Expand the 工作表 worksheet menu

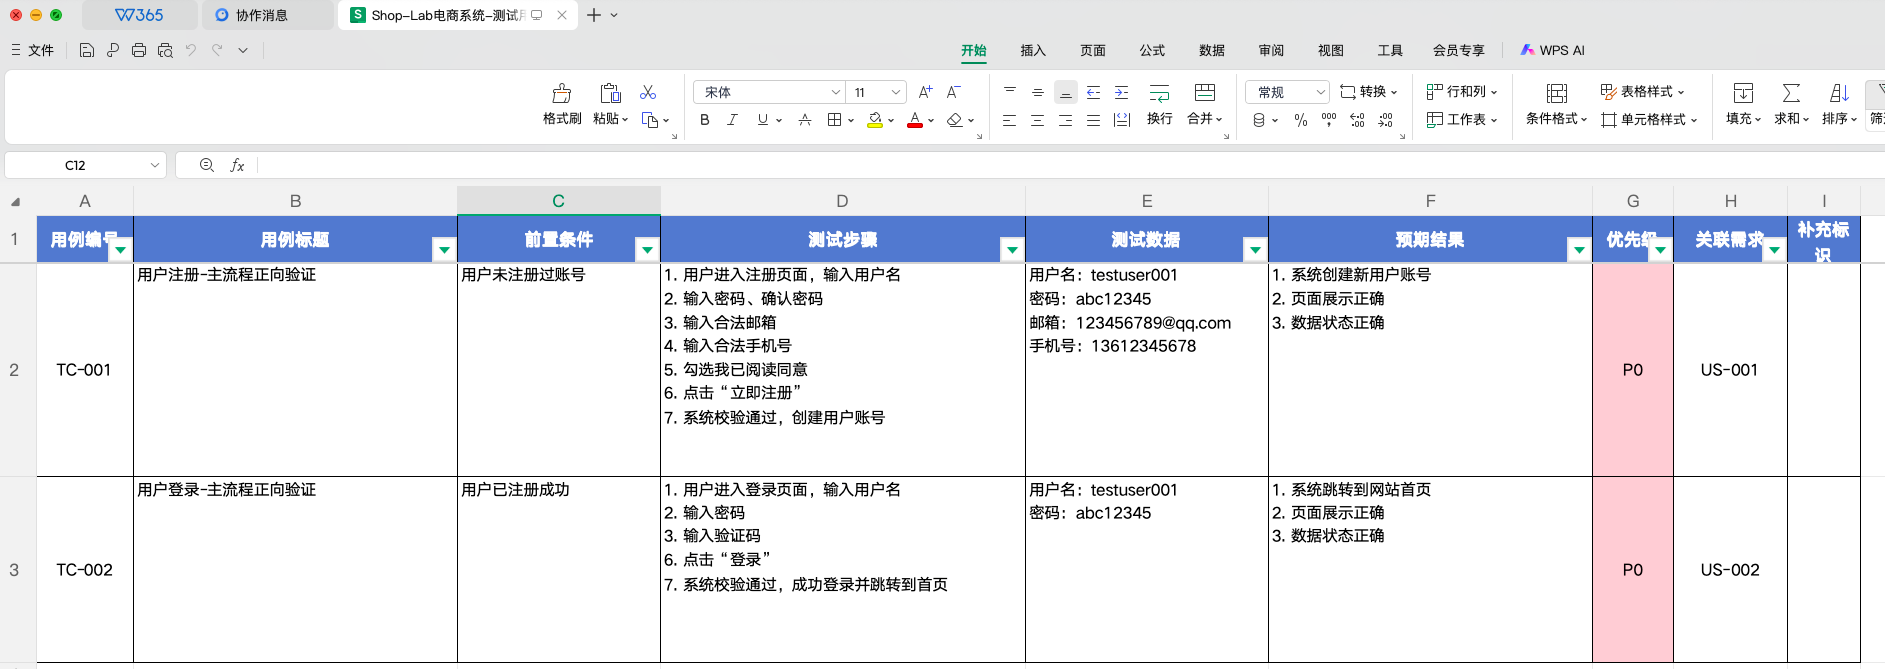pos(1462,120)
